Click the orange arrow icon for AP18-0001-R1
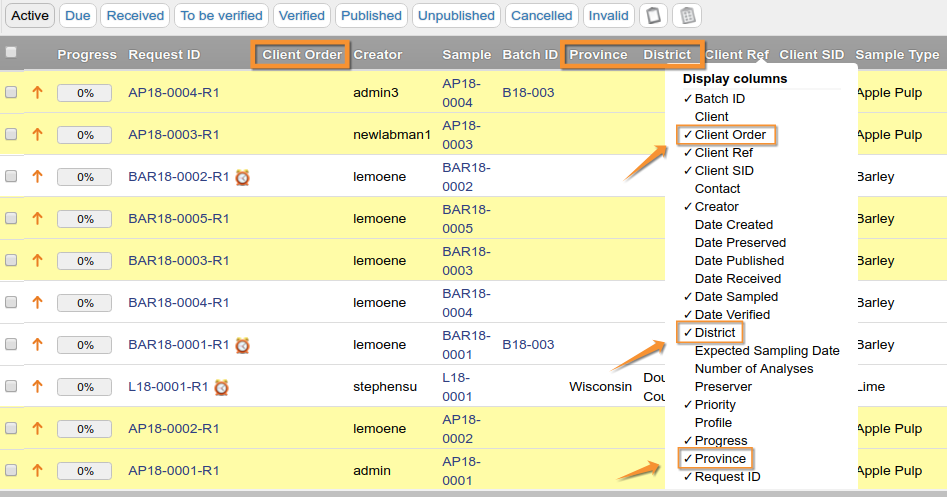This screenshot has height=497, width=947. (x=38, y=471)
